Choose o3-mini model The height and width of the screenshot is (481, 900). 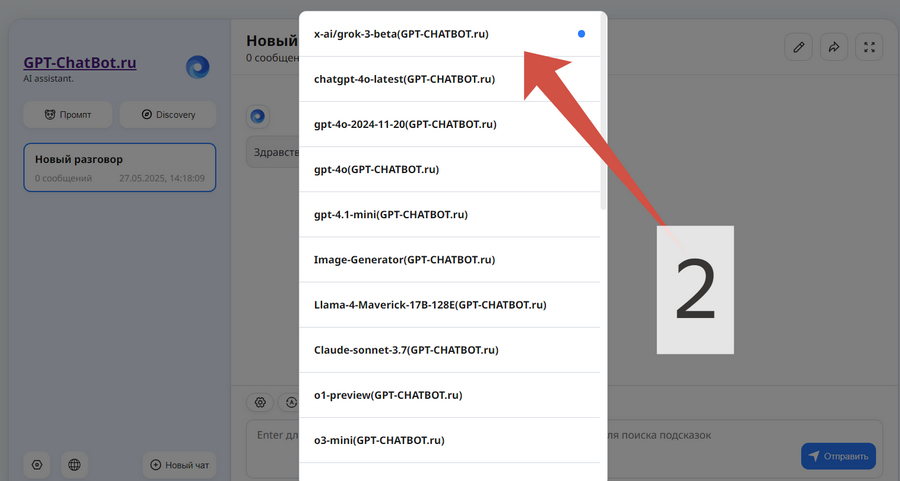449,440
